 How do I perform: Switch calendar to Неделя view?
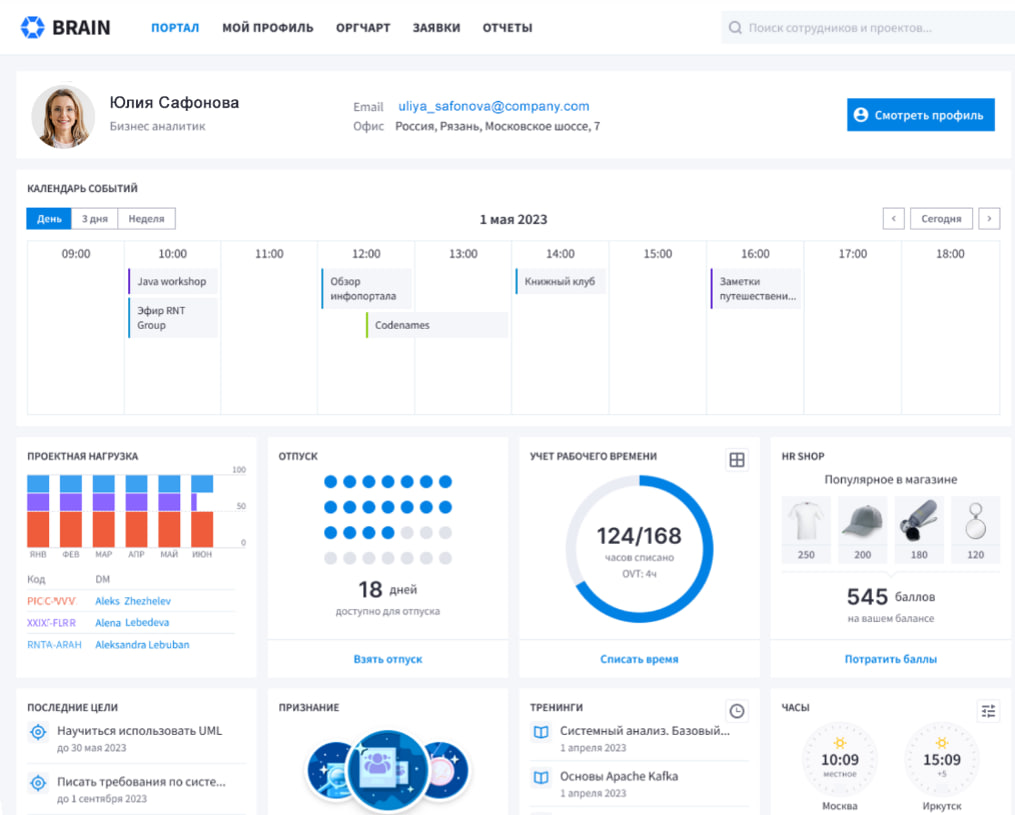coord(146,219)
